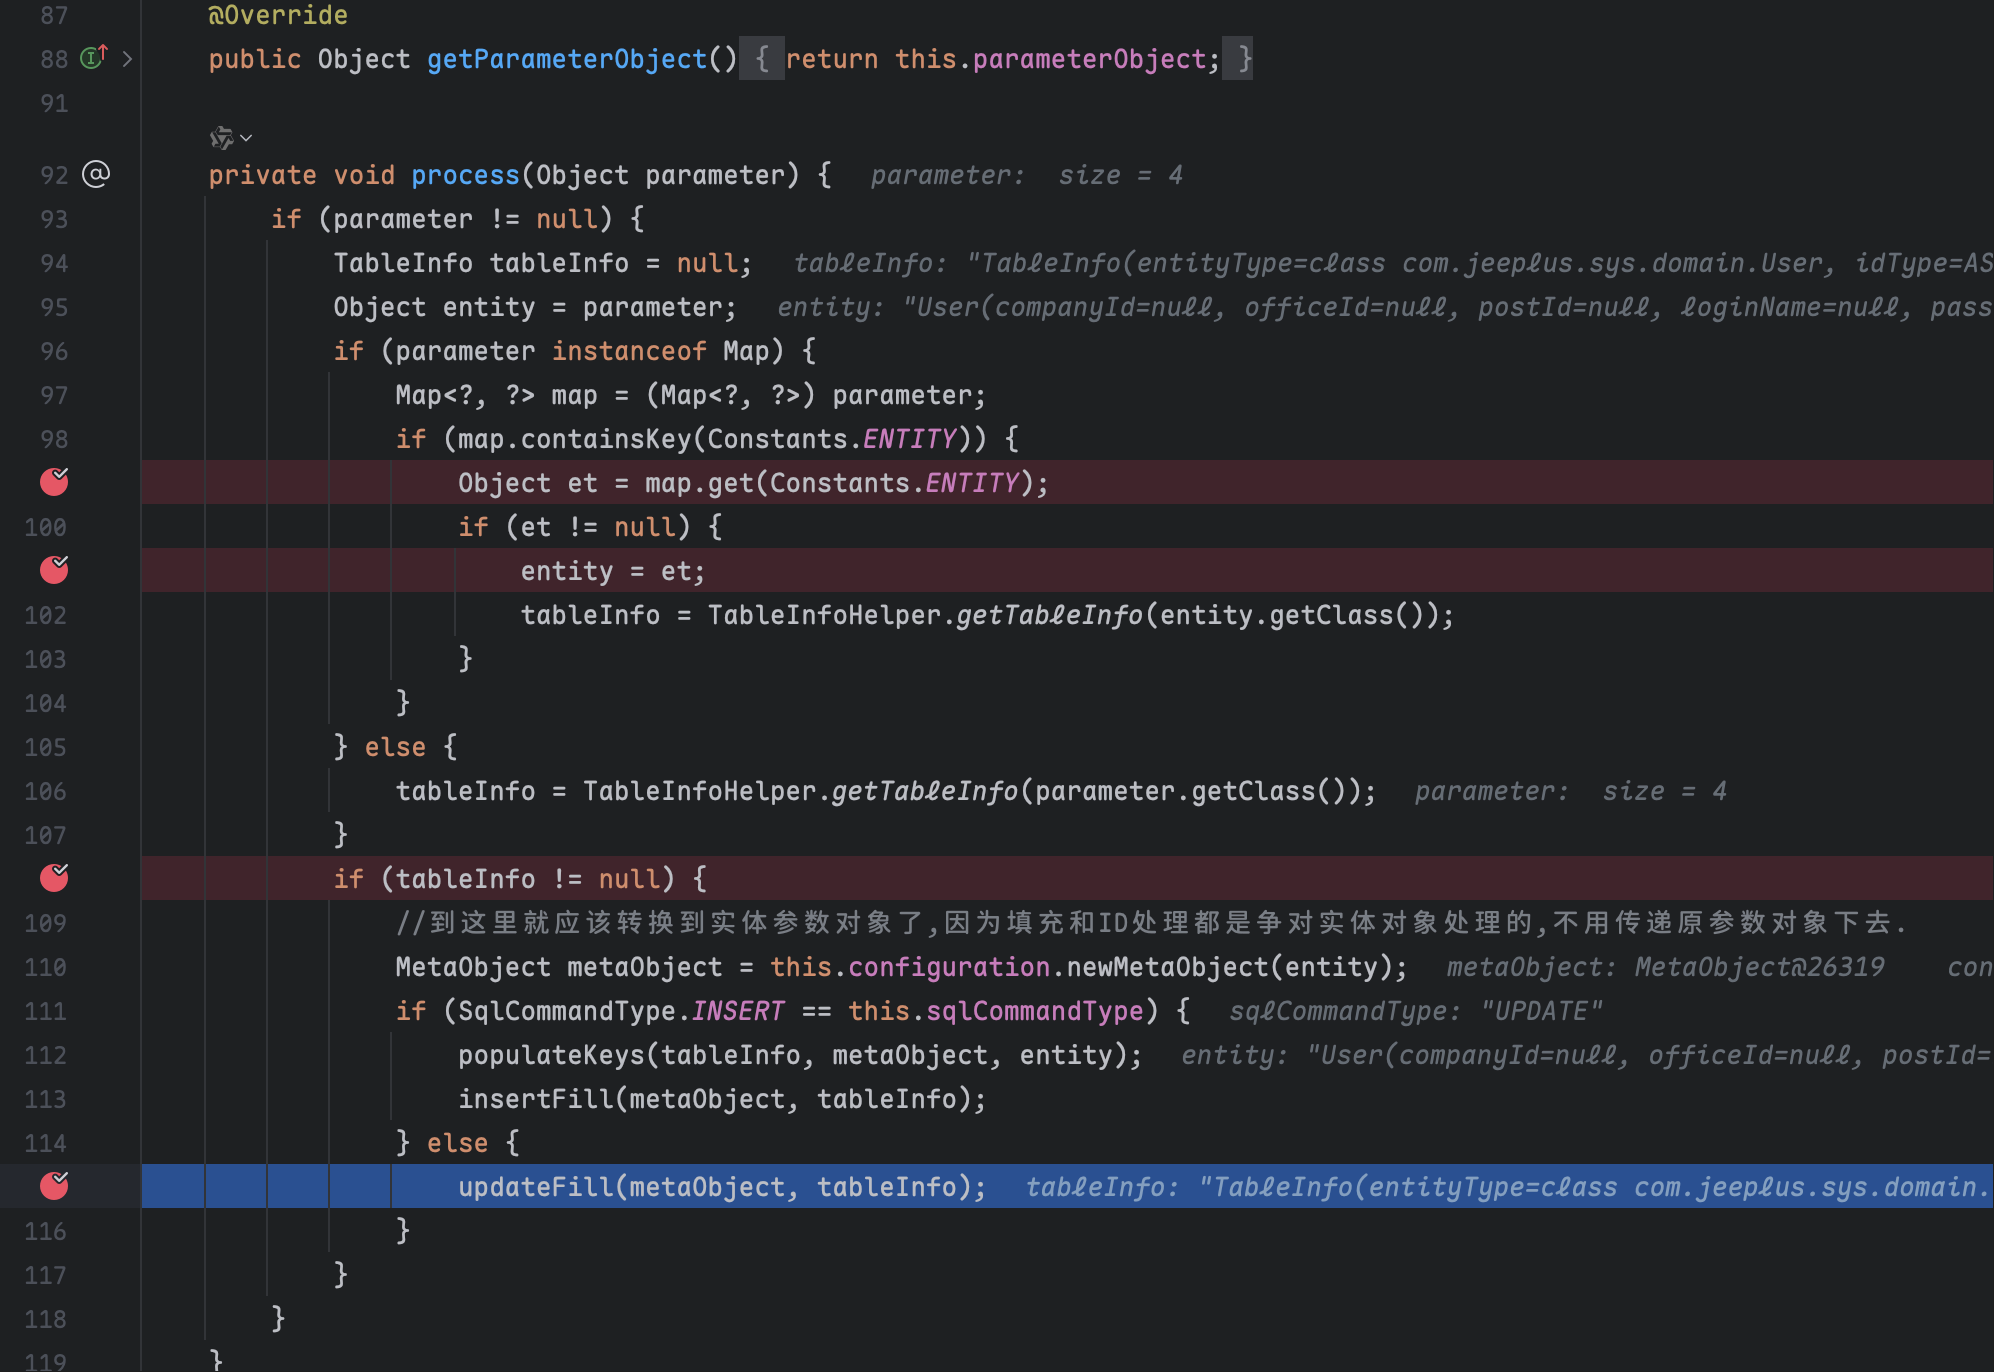This screenshot has height=1372, width=1994.
Task: Click the breakpoint icon on the updateFill line
Action: [54, 1187]
